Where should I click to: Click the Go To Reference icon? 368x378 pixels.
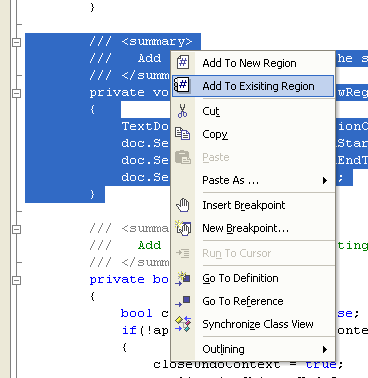tap(183, 301)
